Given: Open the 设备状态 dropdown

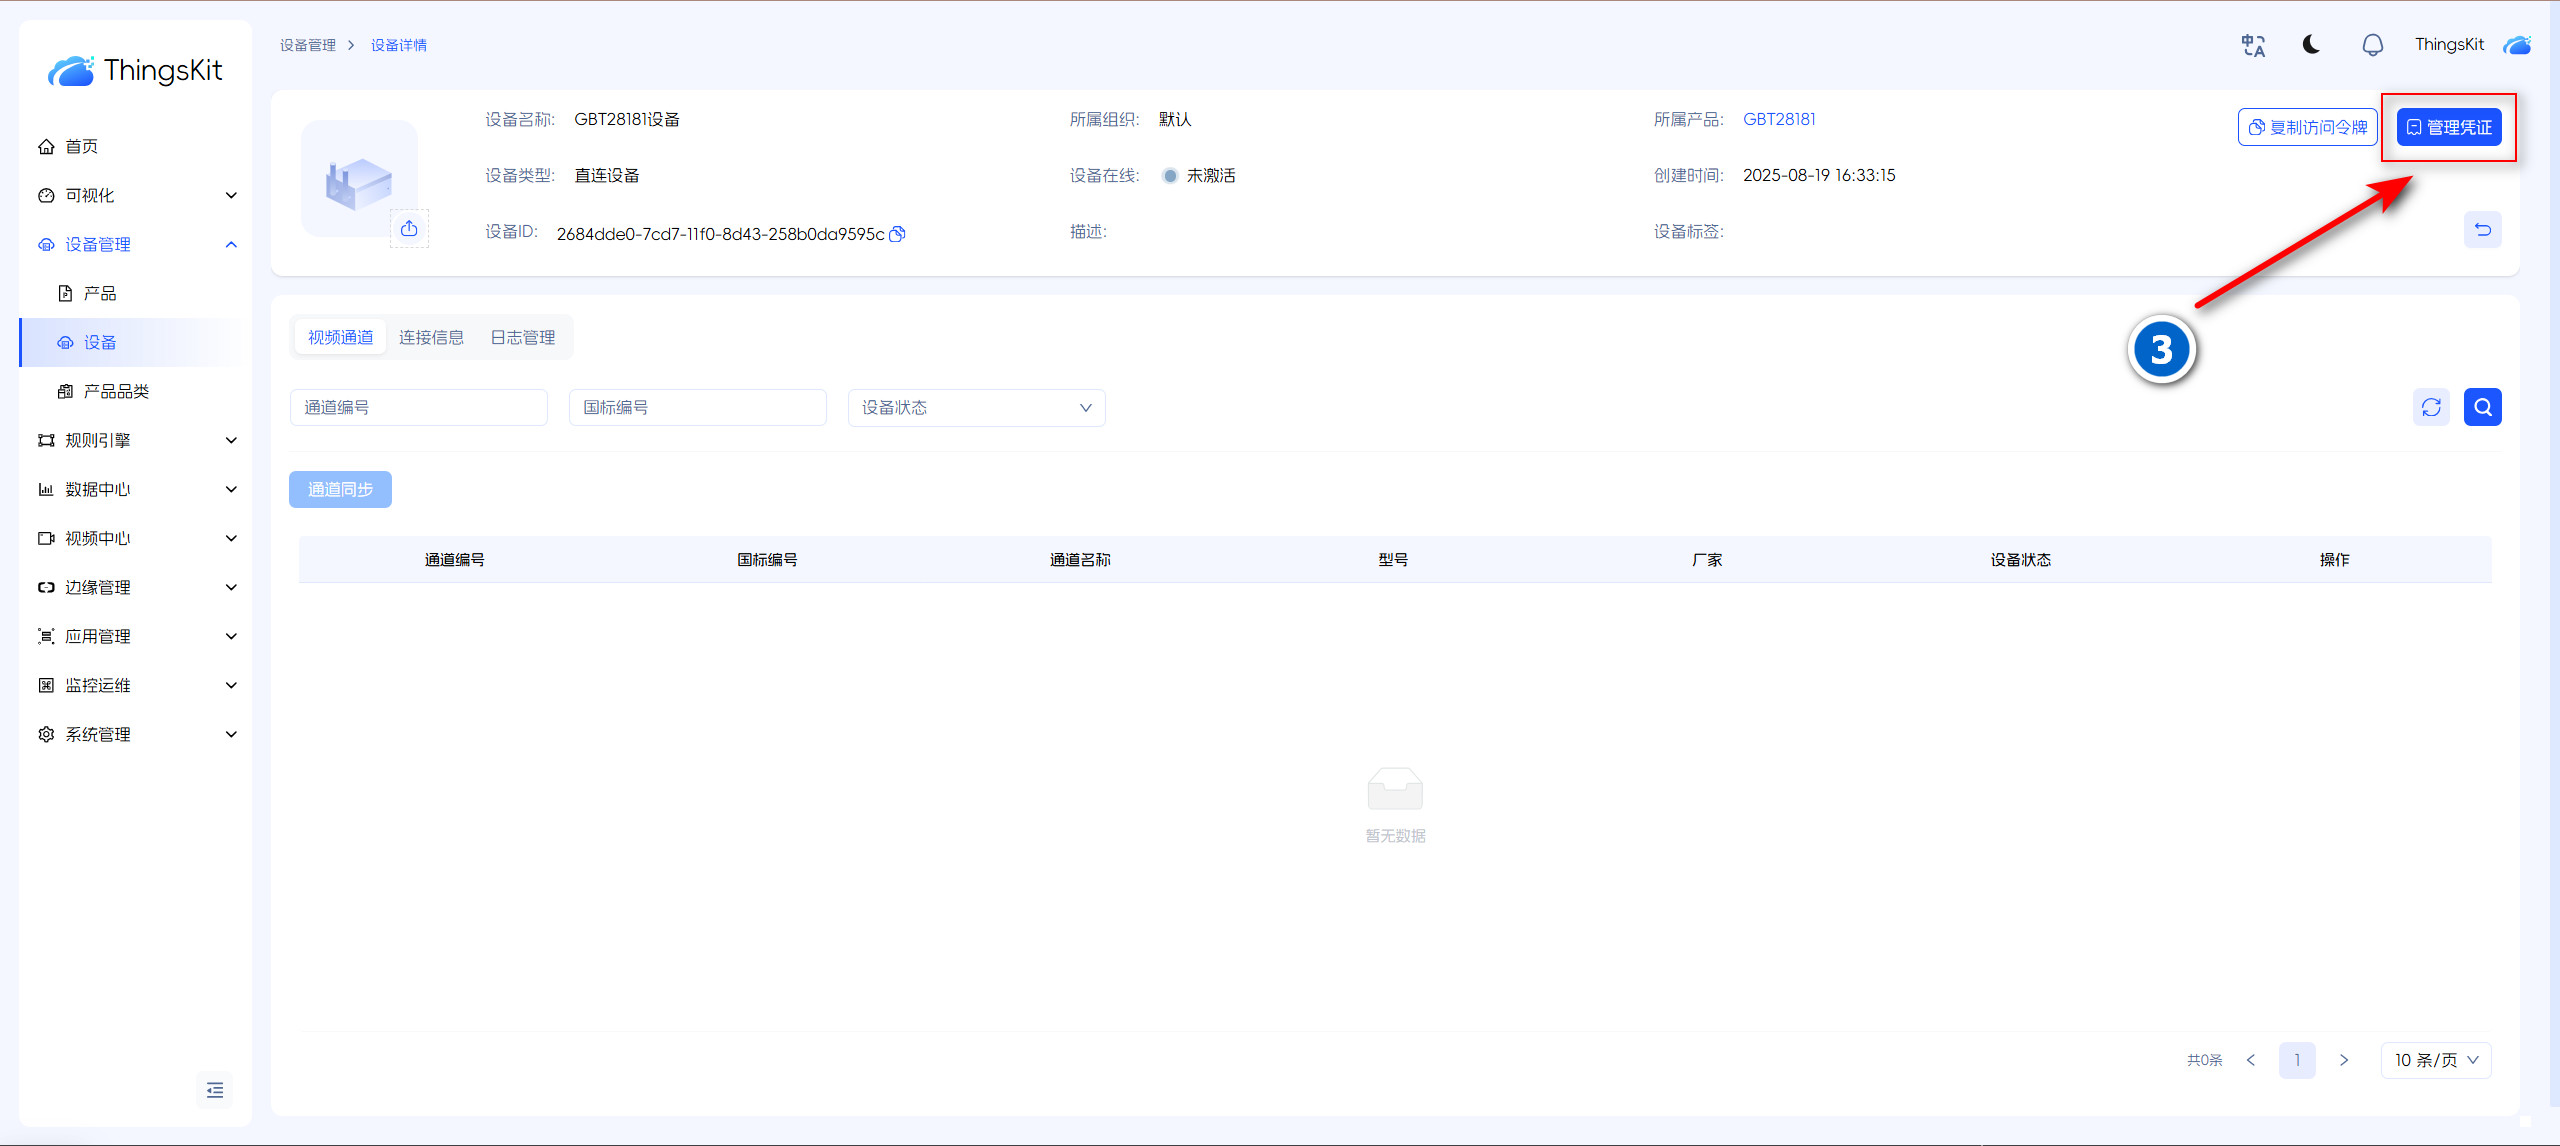Looking at the screenshot, I should pos(976,408).
